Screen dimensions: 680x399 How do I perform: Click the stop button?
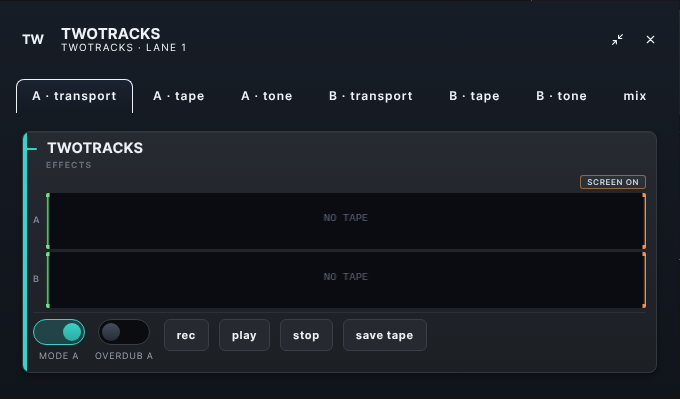click(x=306, y=335)
